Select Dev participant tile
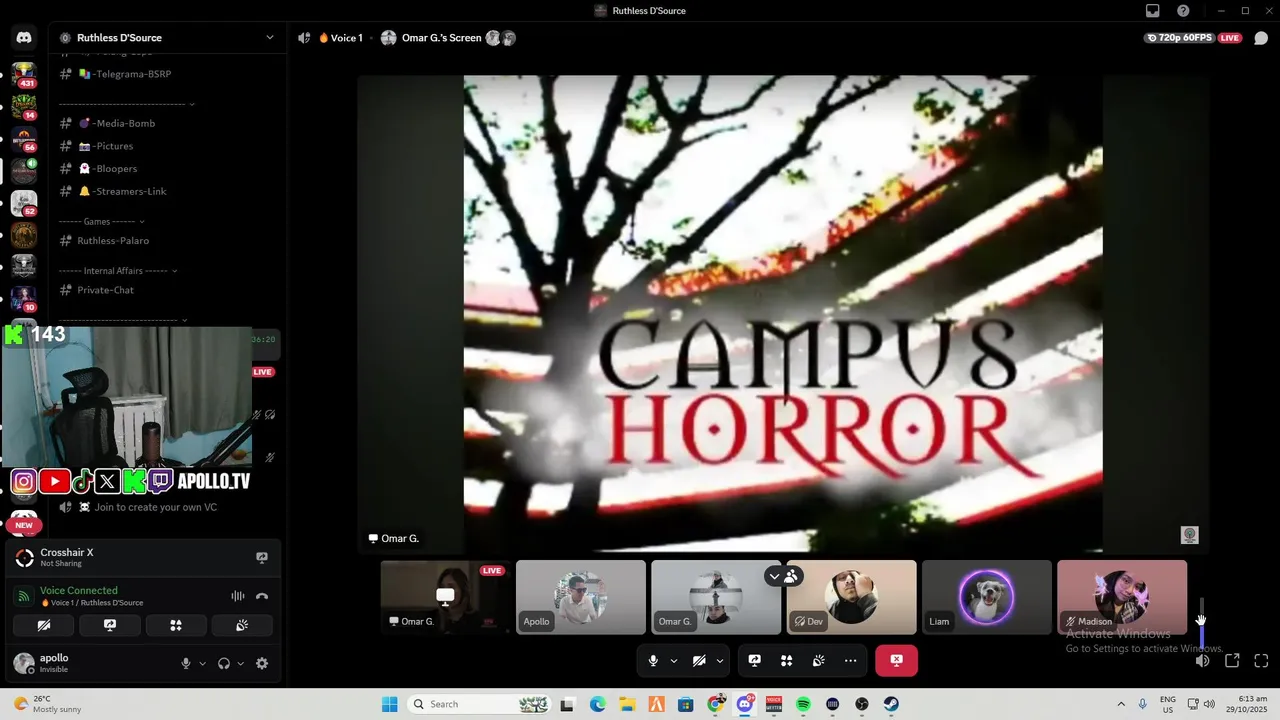Image resolution: width=1280 pixels, height=720 pixels. pyautogui.click(x=852, y=597)
